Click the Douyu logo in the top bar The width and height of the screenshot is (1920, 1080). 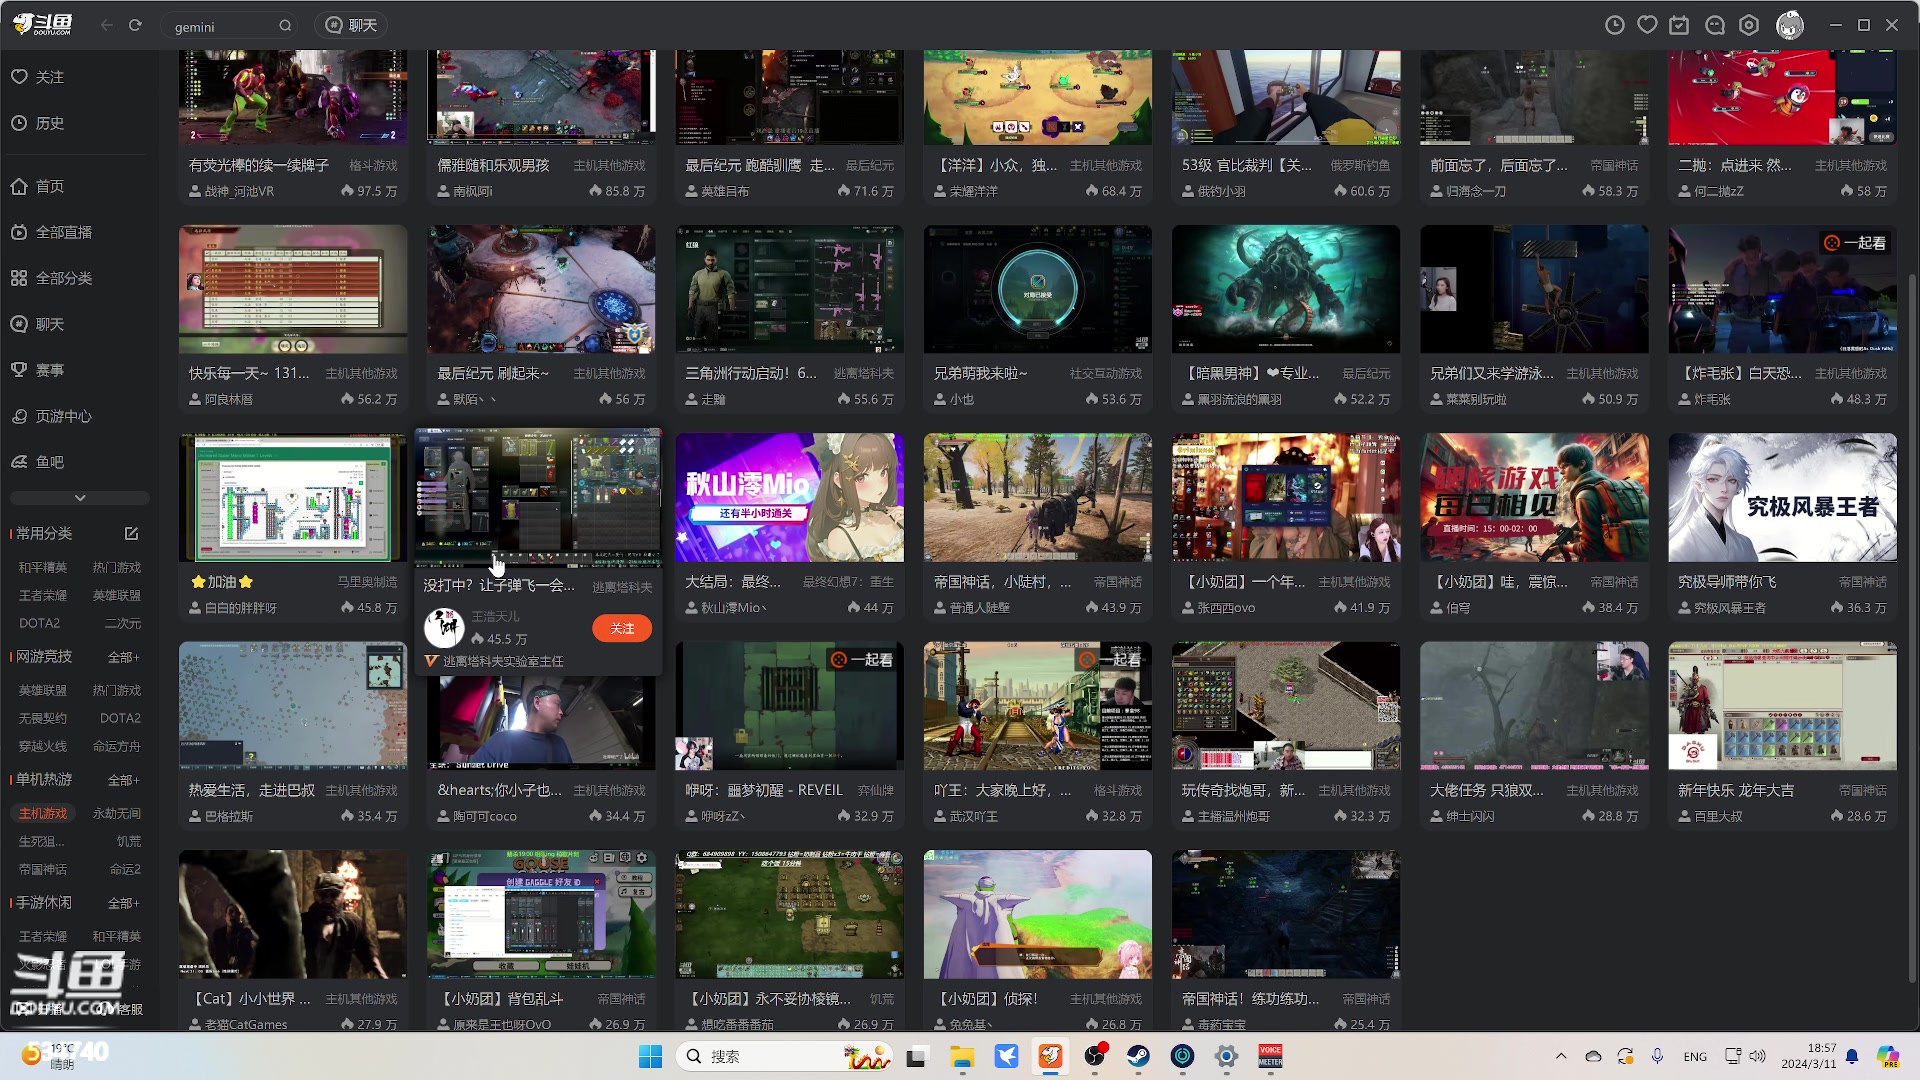coord(43,25)
